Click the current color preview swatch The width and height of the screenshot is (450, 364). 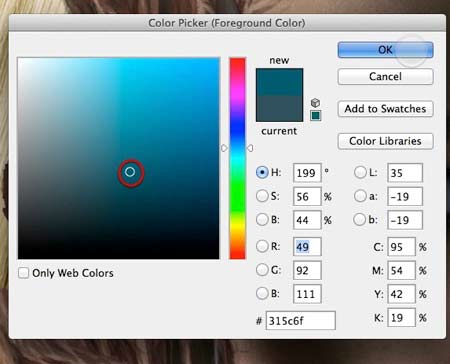click(279, 109)
